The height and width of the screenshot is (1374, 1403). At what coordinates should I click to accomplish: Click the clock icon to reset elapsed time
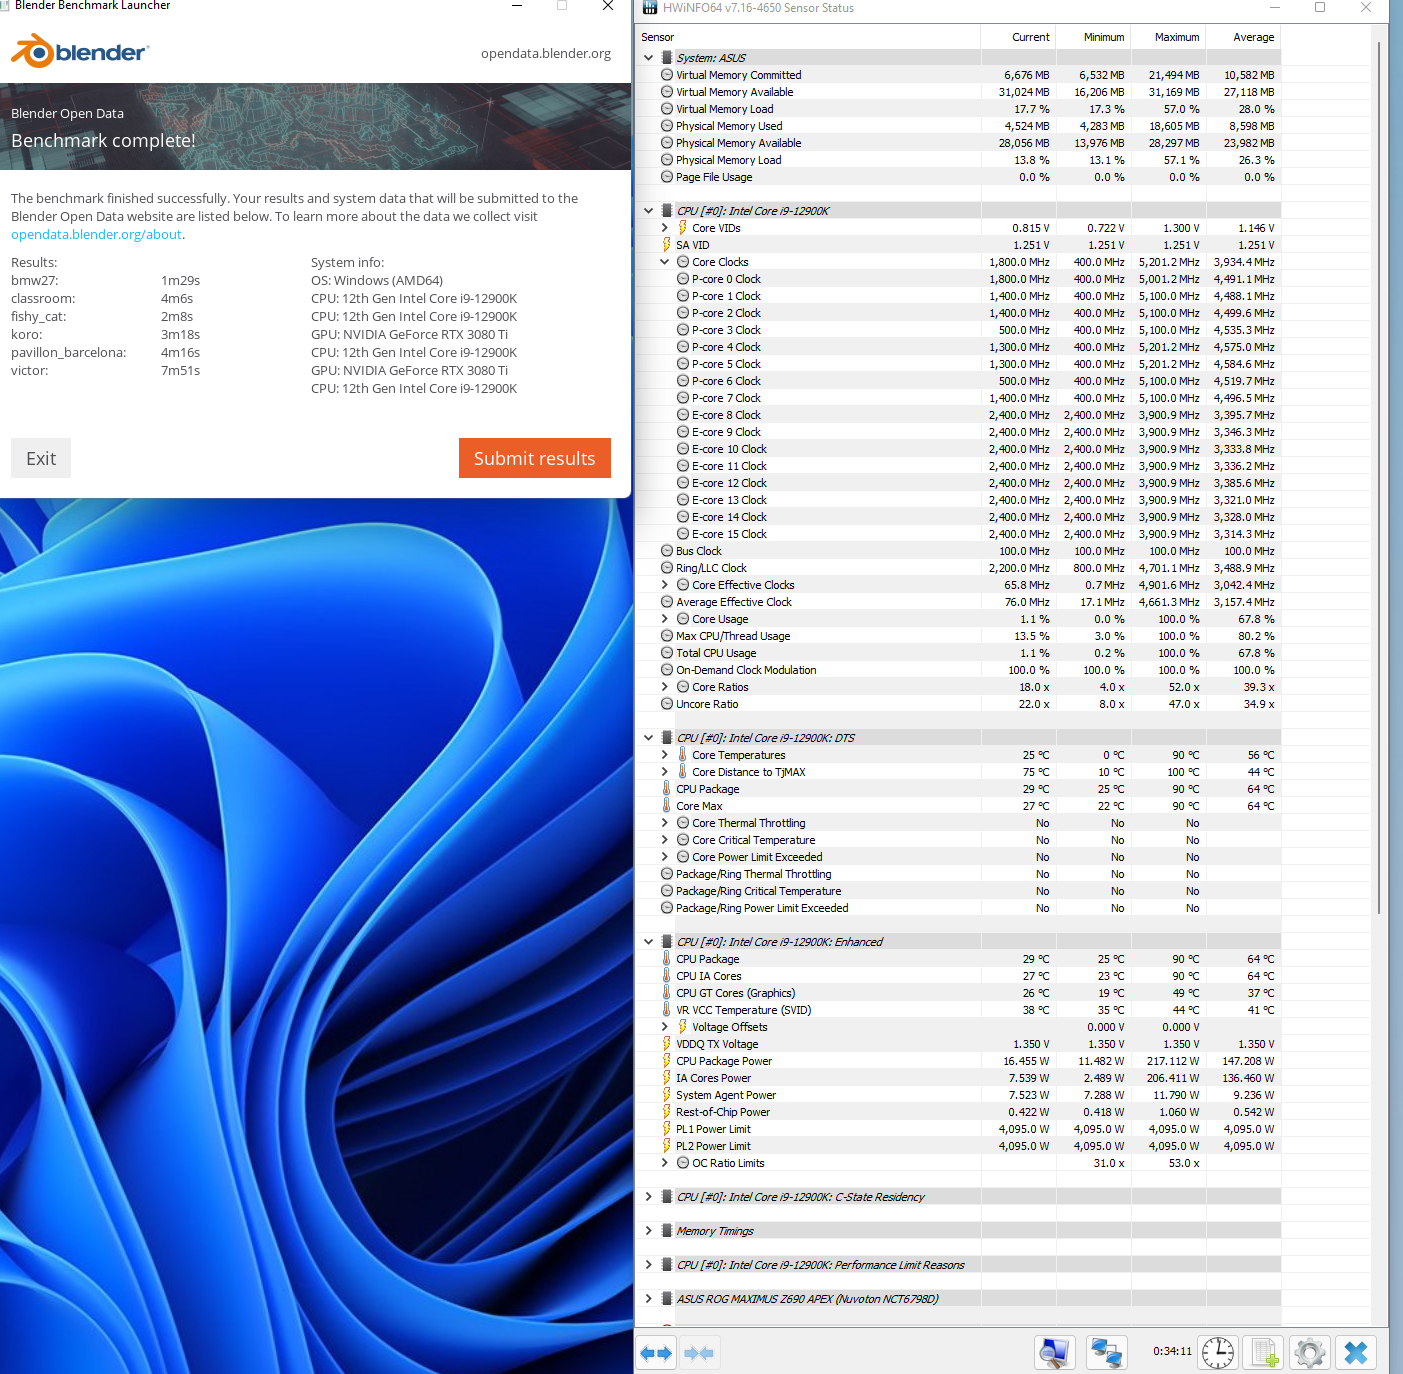[x=1218, y=1353]
